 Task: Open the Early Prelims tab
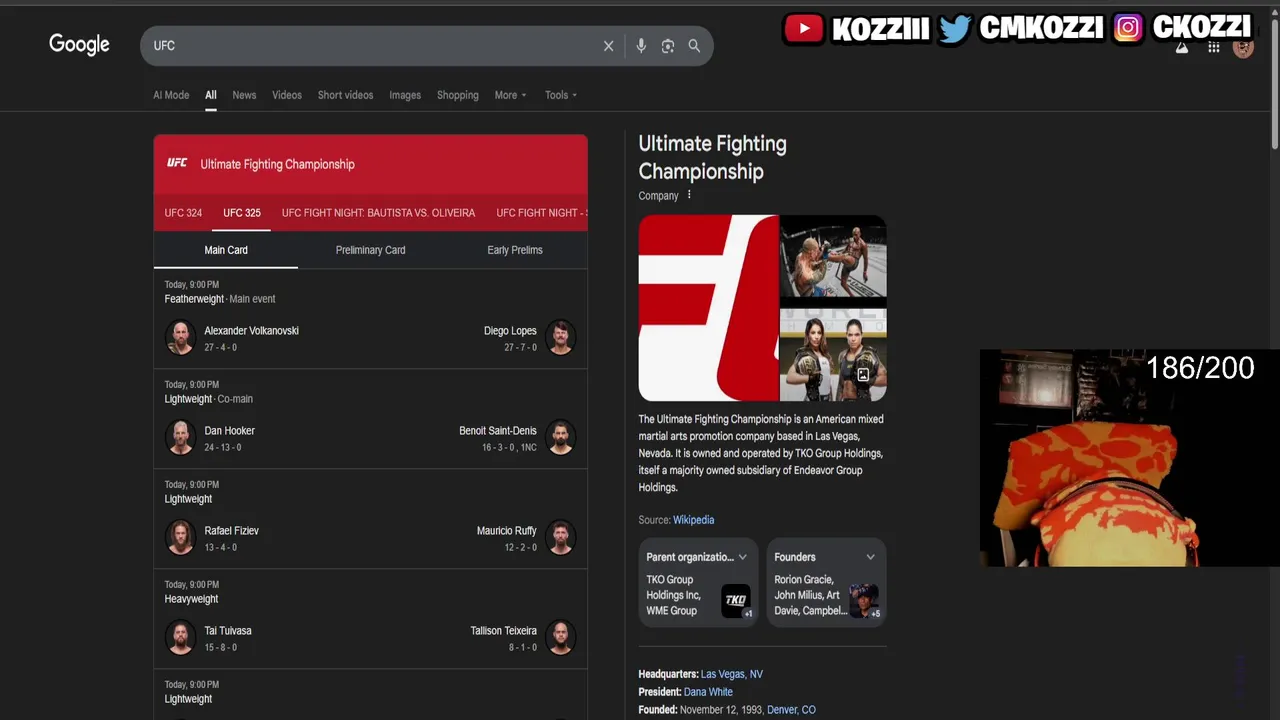(x=515, y=250)
